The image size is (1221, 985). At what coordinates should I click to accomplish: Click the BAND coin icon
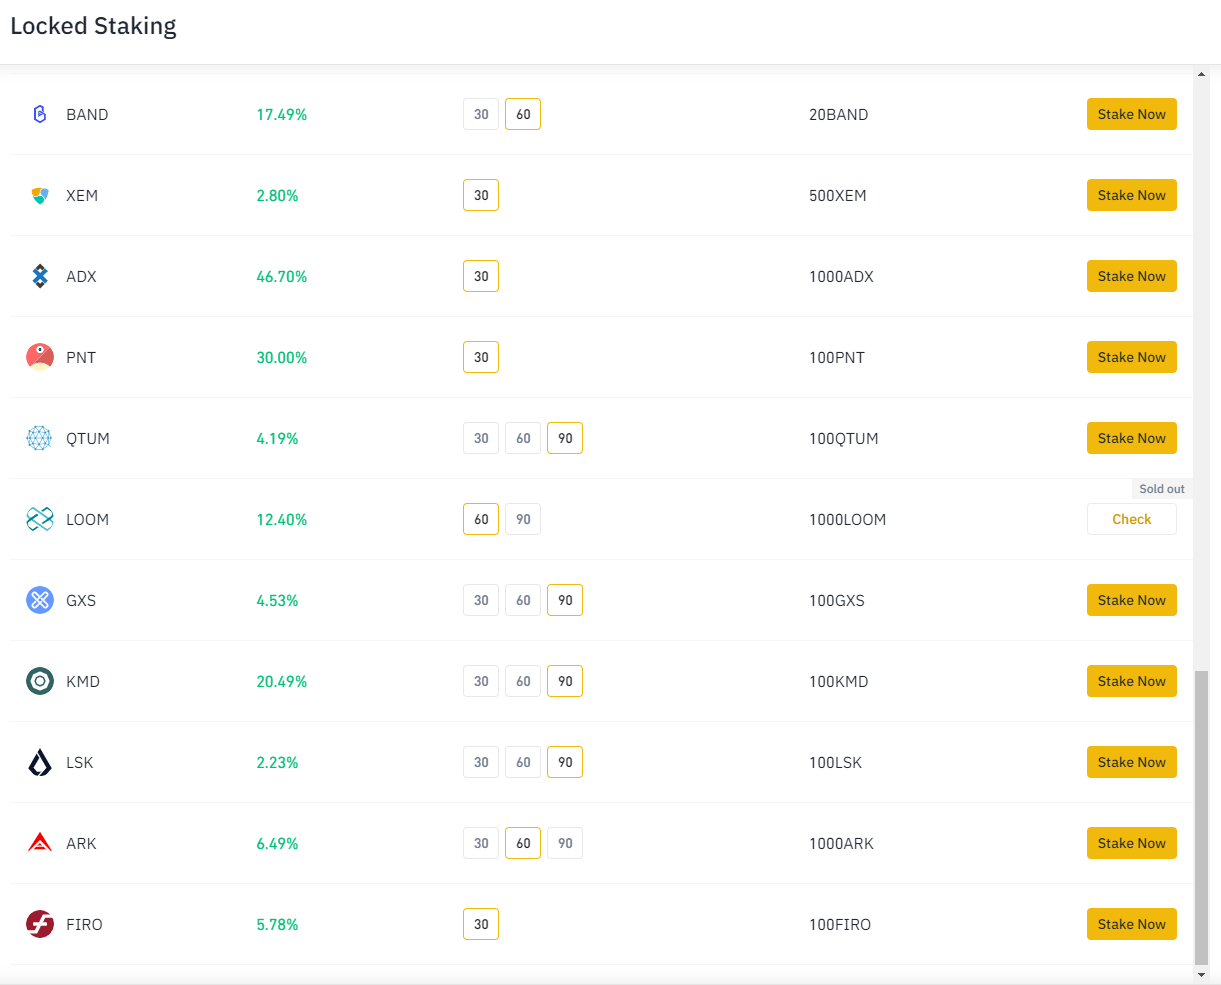coord(40,114)
